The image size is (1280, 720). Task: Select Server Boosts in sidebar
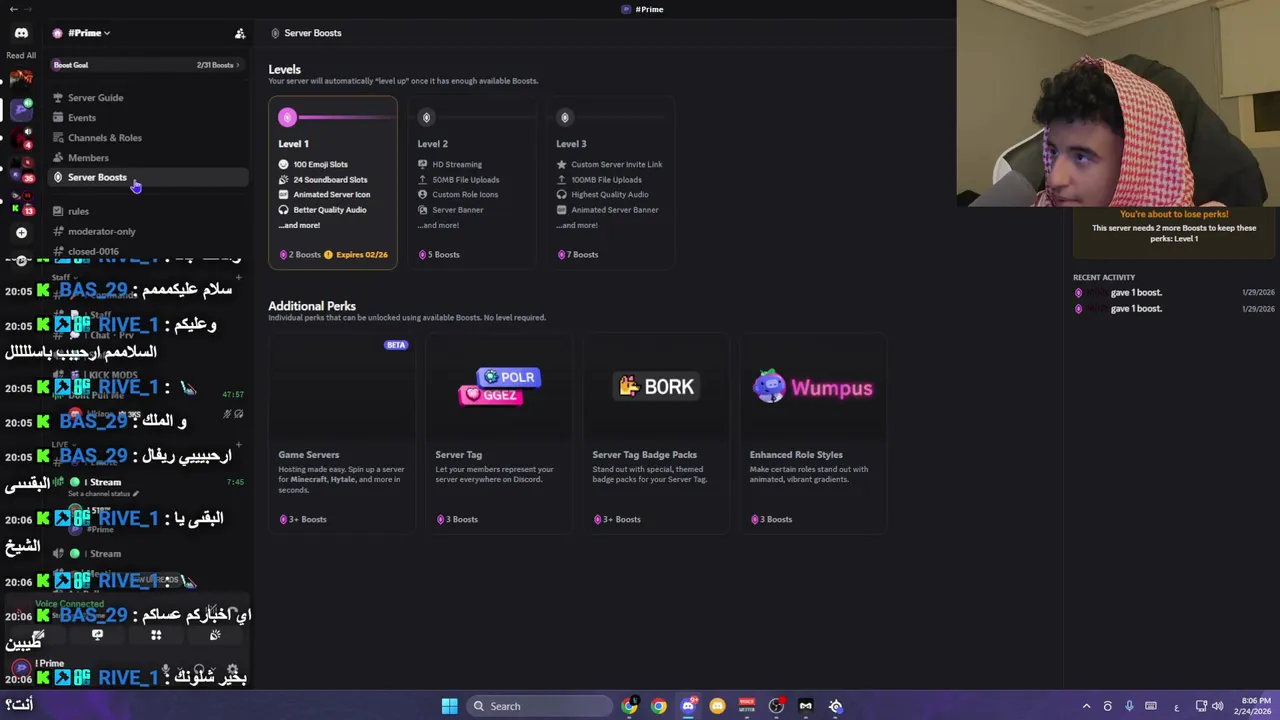tap(148, 177)
